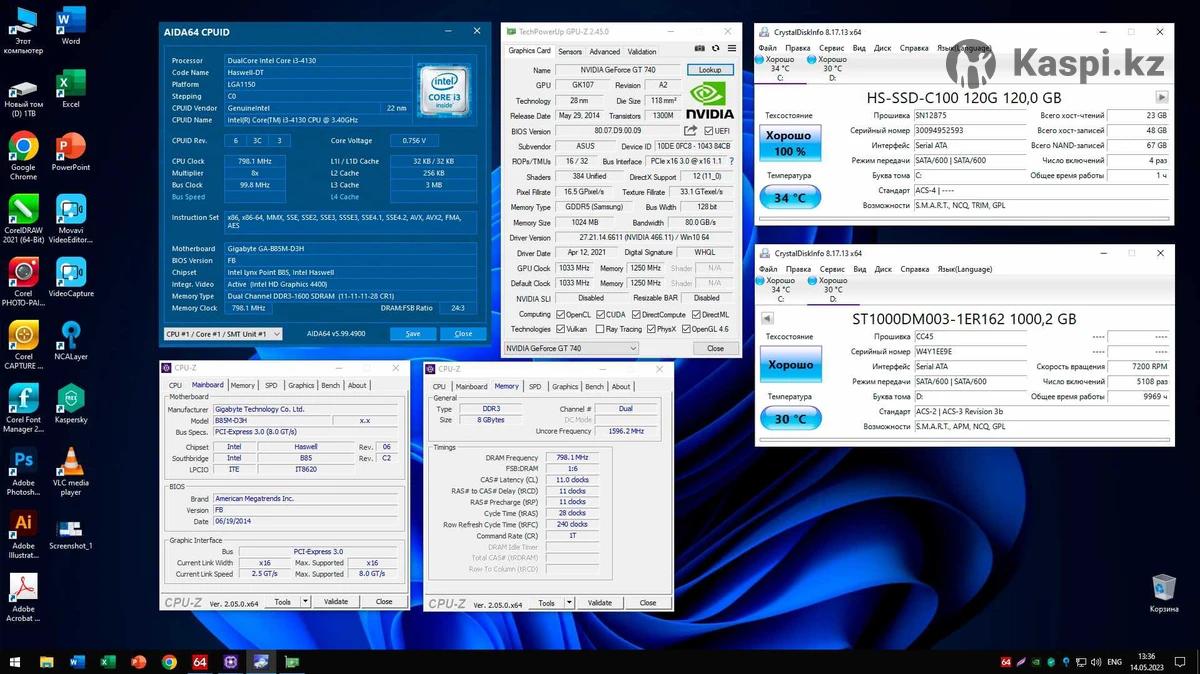Click the GPU-Z Close button
Screen dimensions: 1200x674
click(x=716, y=348)
